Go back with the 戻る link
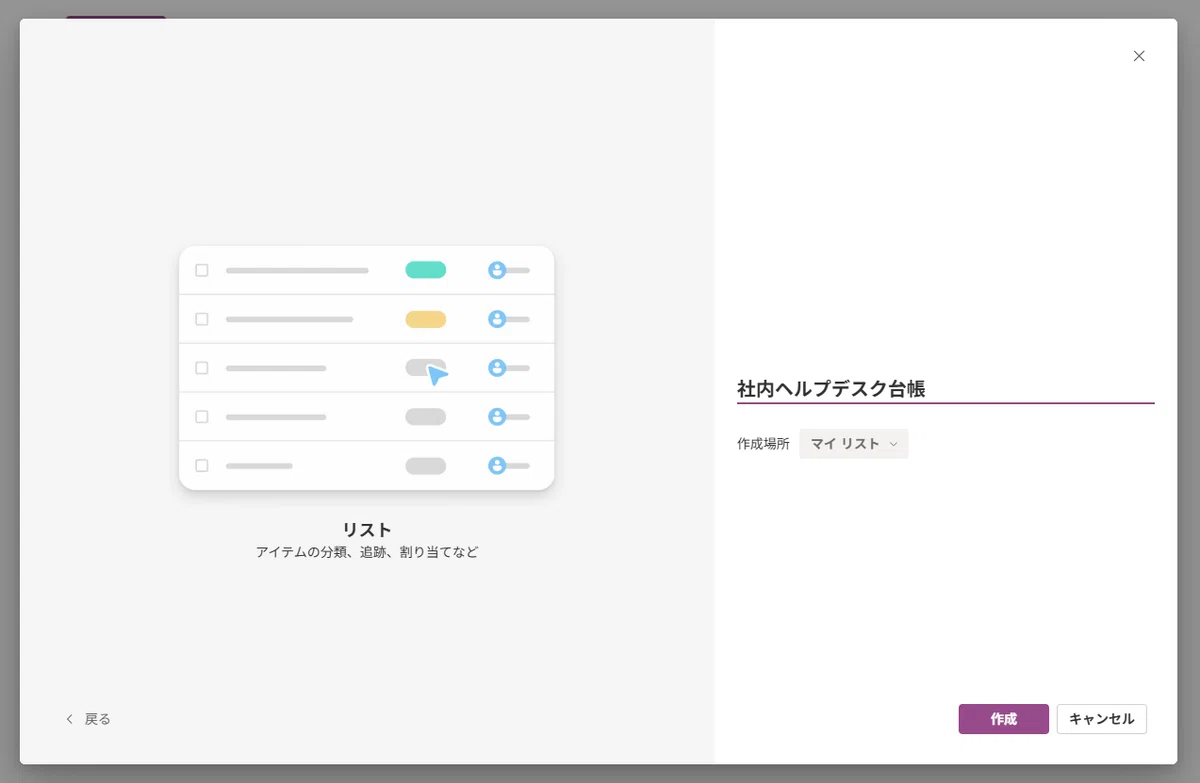Viewport: 1200px width, 783px height. click(x=88, y=719)
